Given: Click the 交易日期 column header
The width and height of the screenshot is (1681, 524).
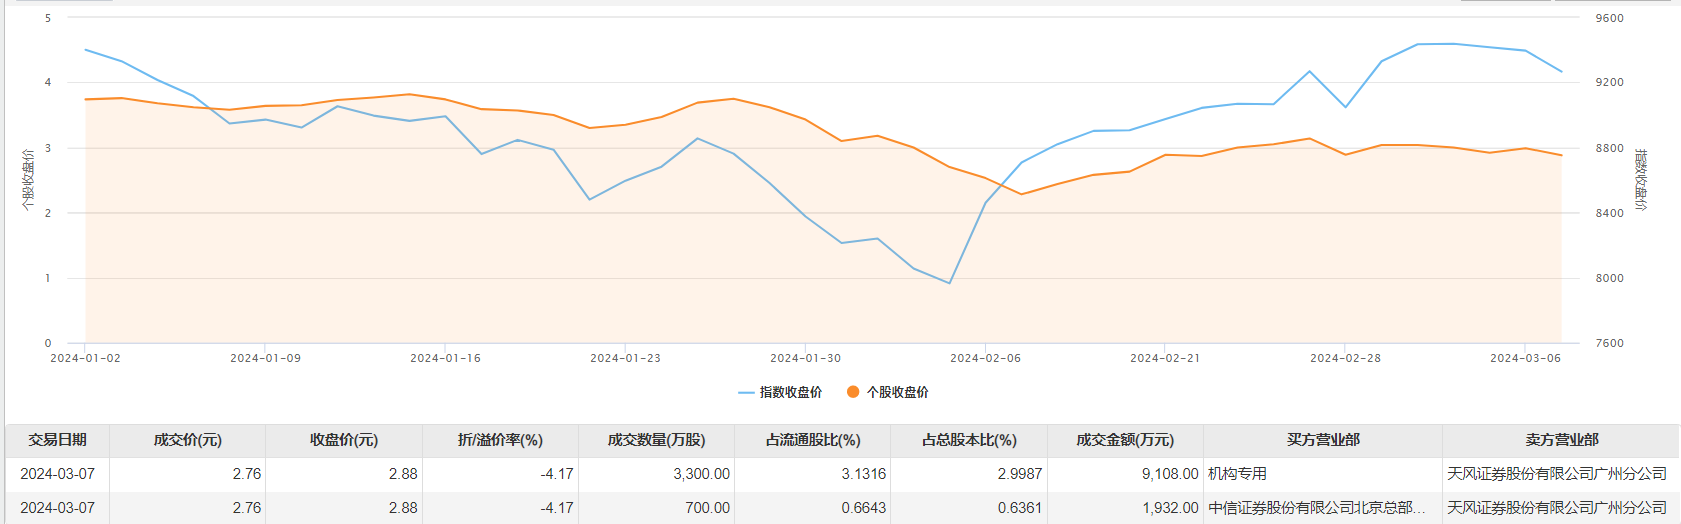Looking at the screenshot, I should [x=57, y=440].
